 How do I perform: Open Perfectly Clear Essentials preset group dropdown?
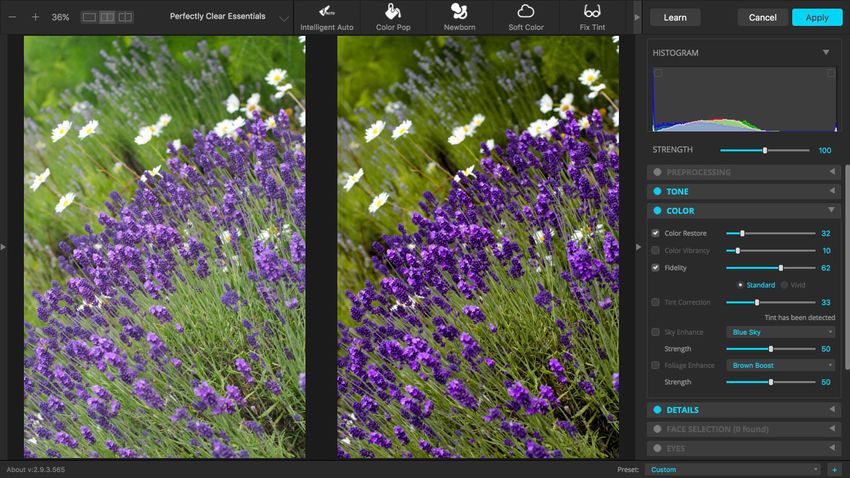pos(284,18)
